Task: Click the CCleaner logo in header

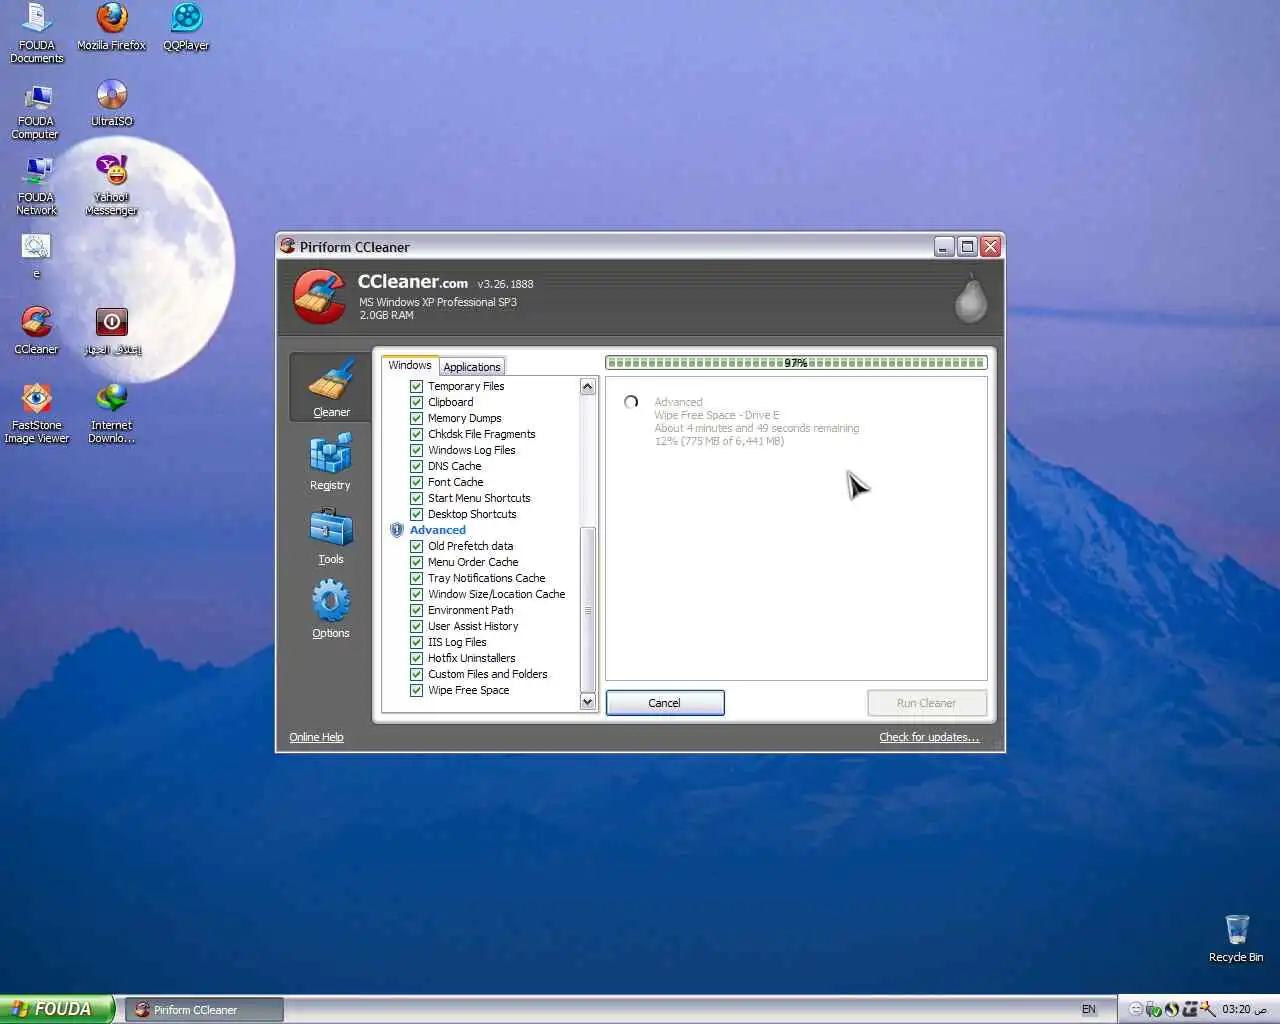Action: (x=319, y=296)
